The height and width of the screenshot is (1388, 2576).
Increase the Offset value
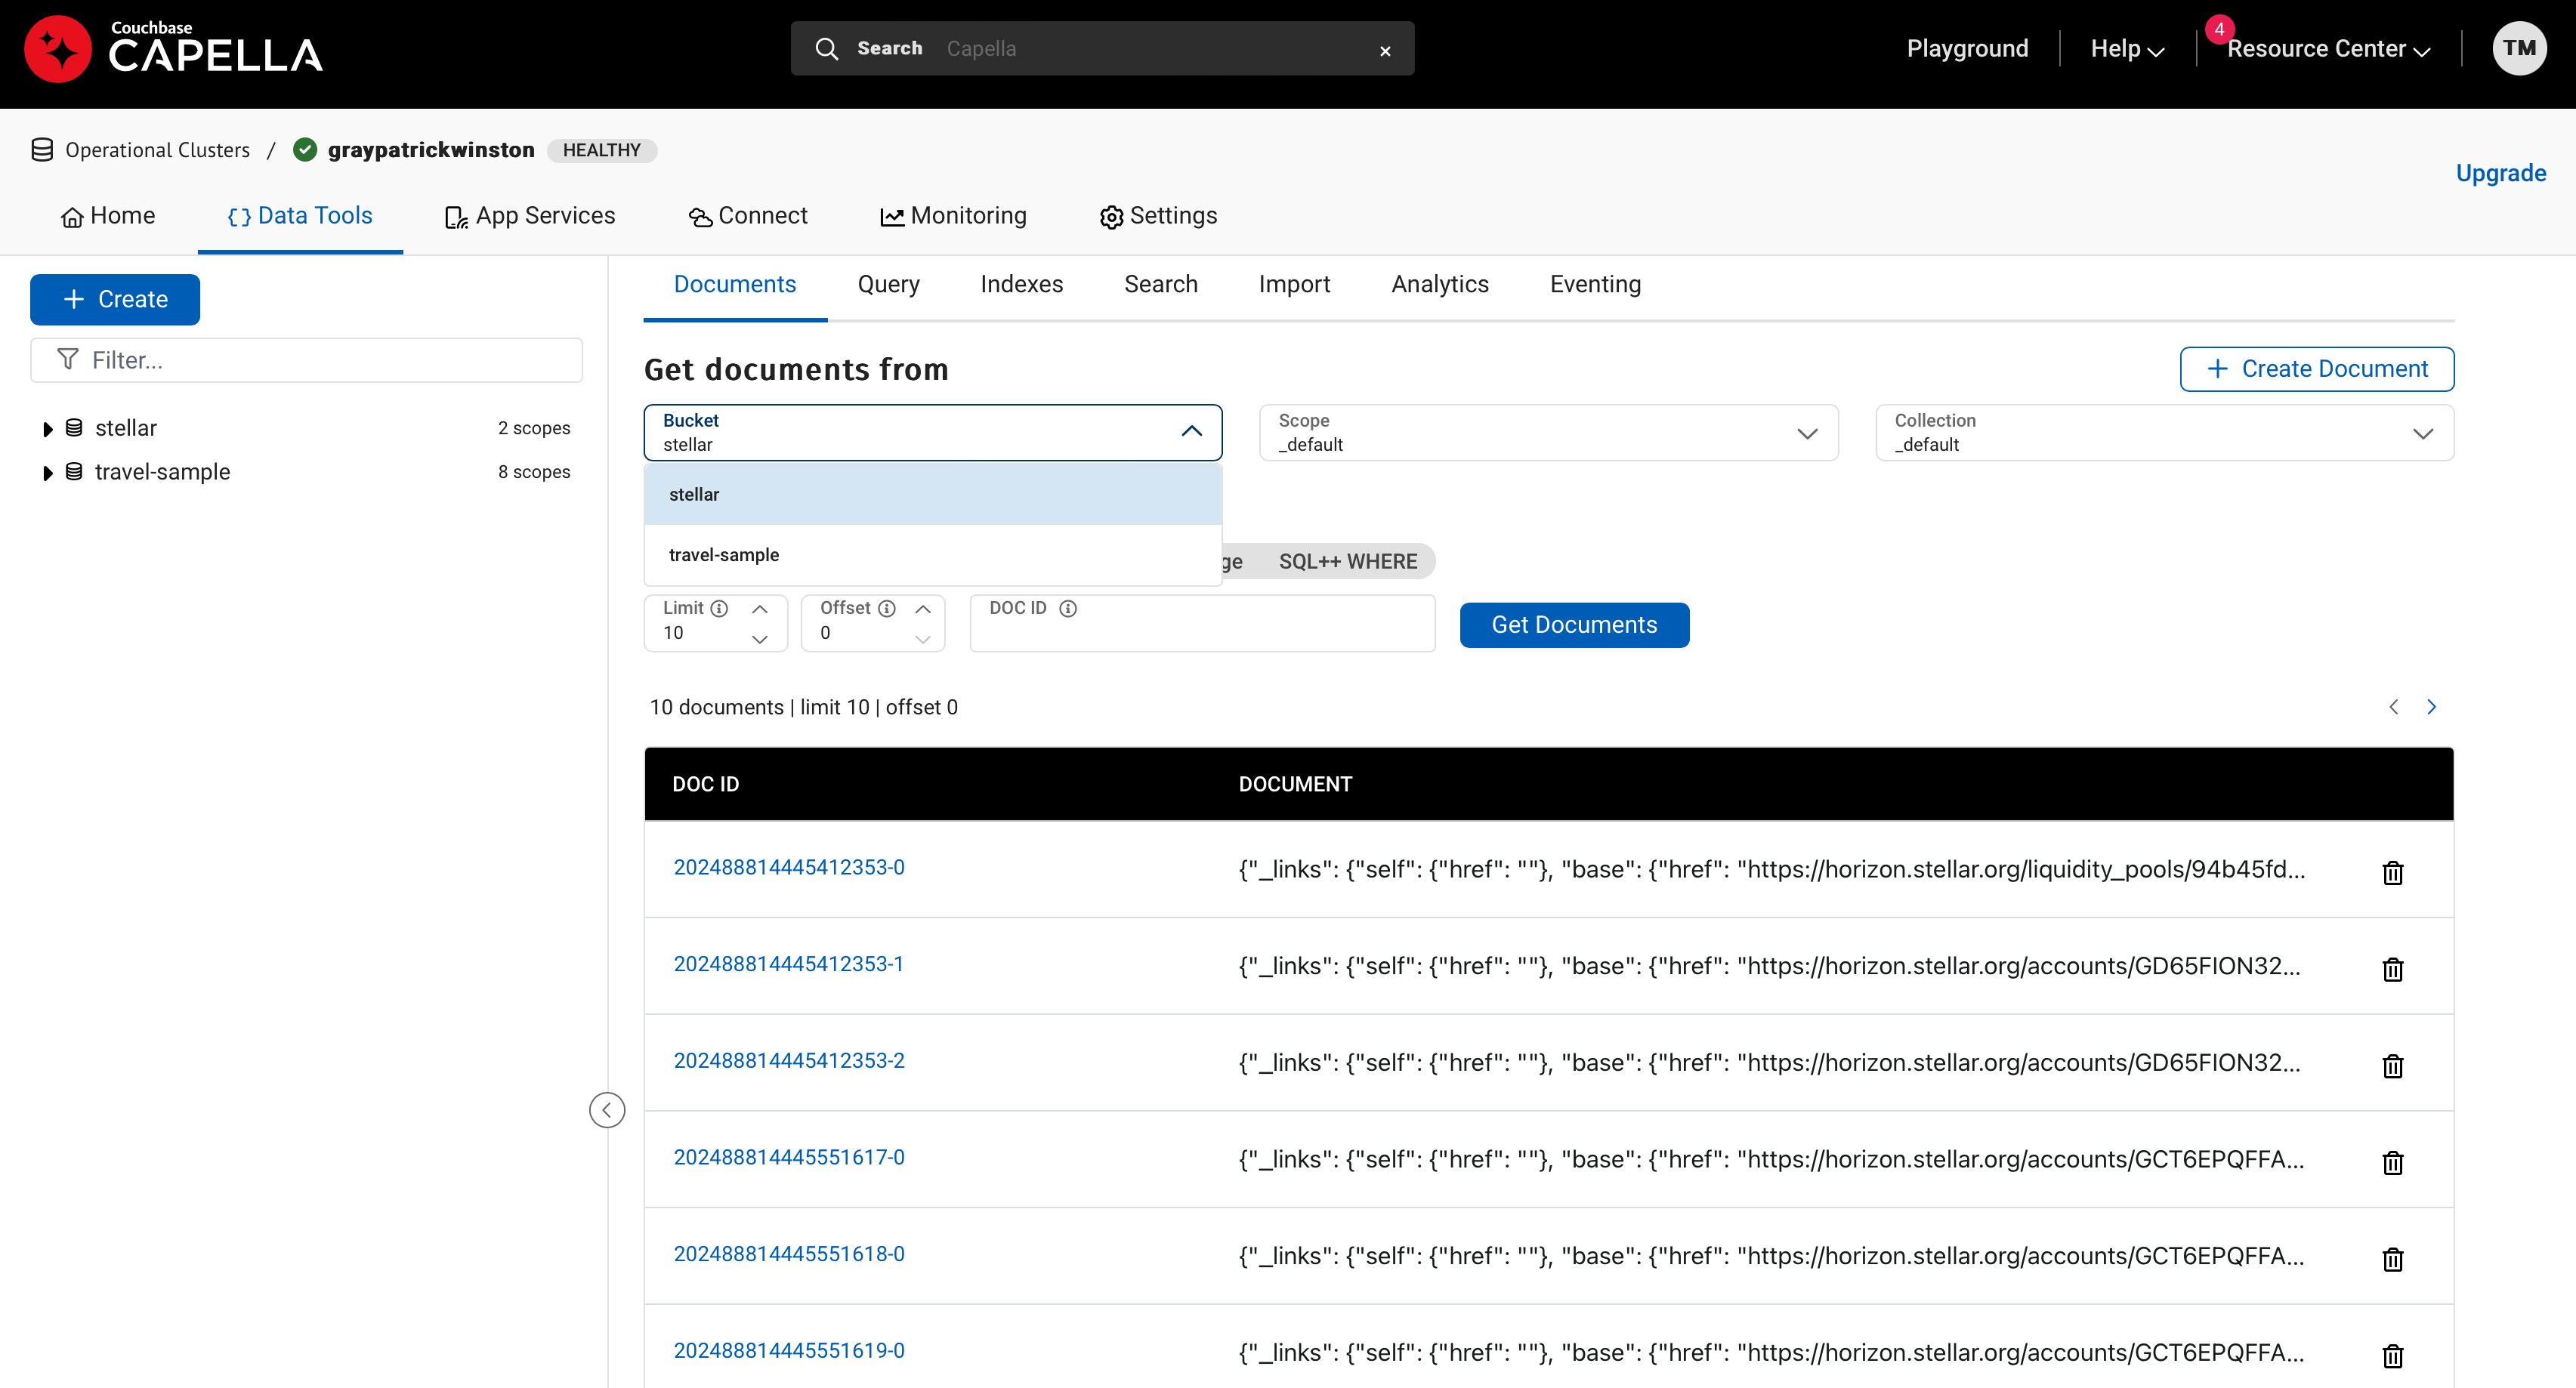click(x=923, y=609)
